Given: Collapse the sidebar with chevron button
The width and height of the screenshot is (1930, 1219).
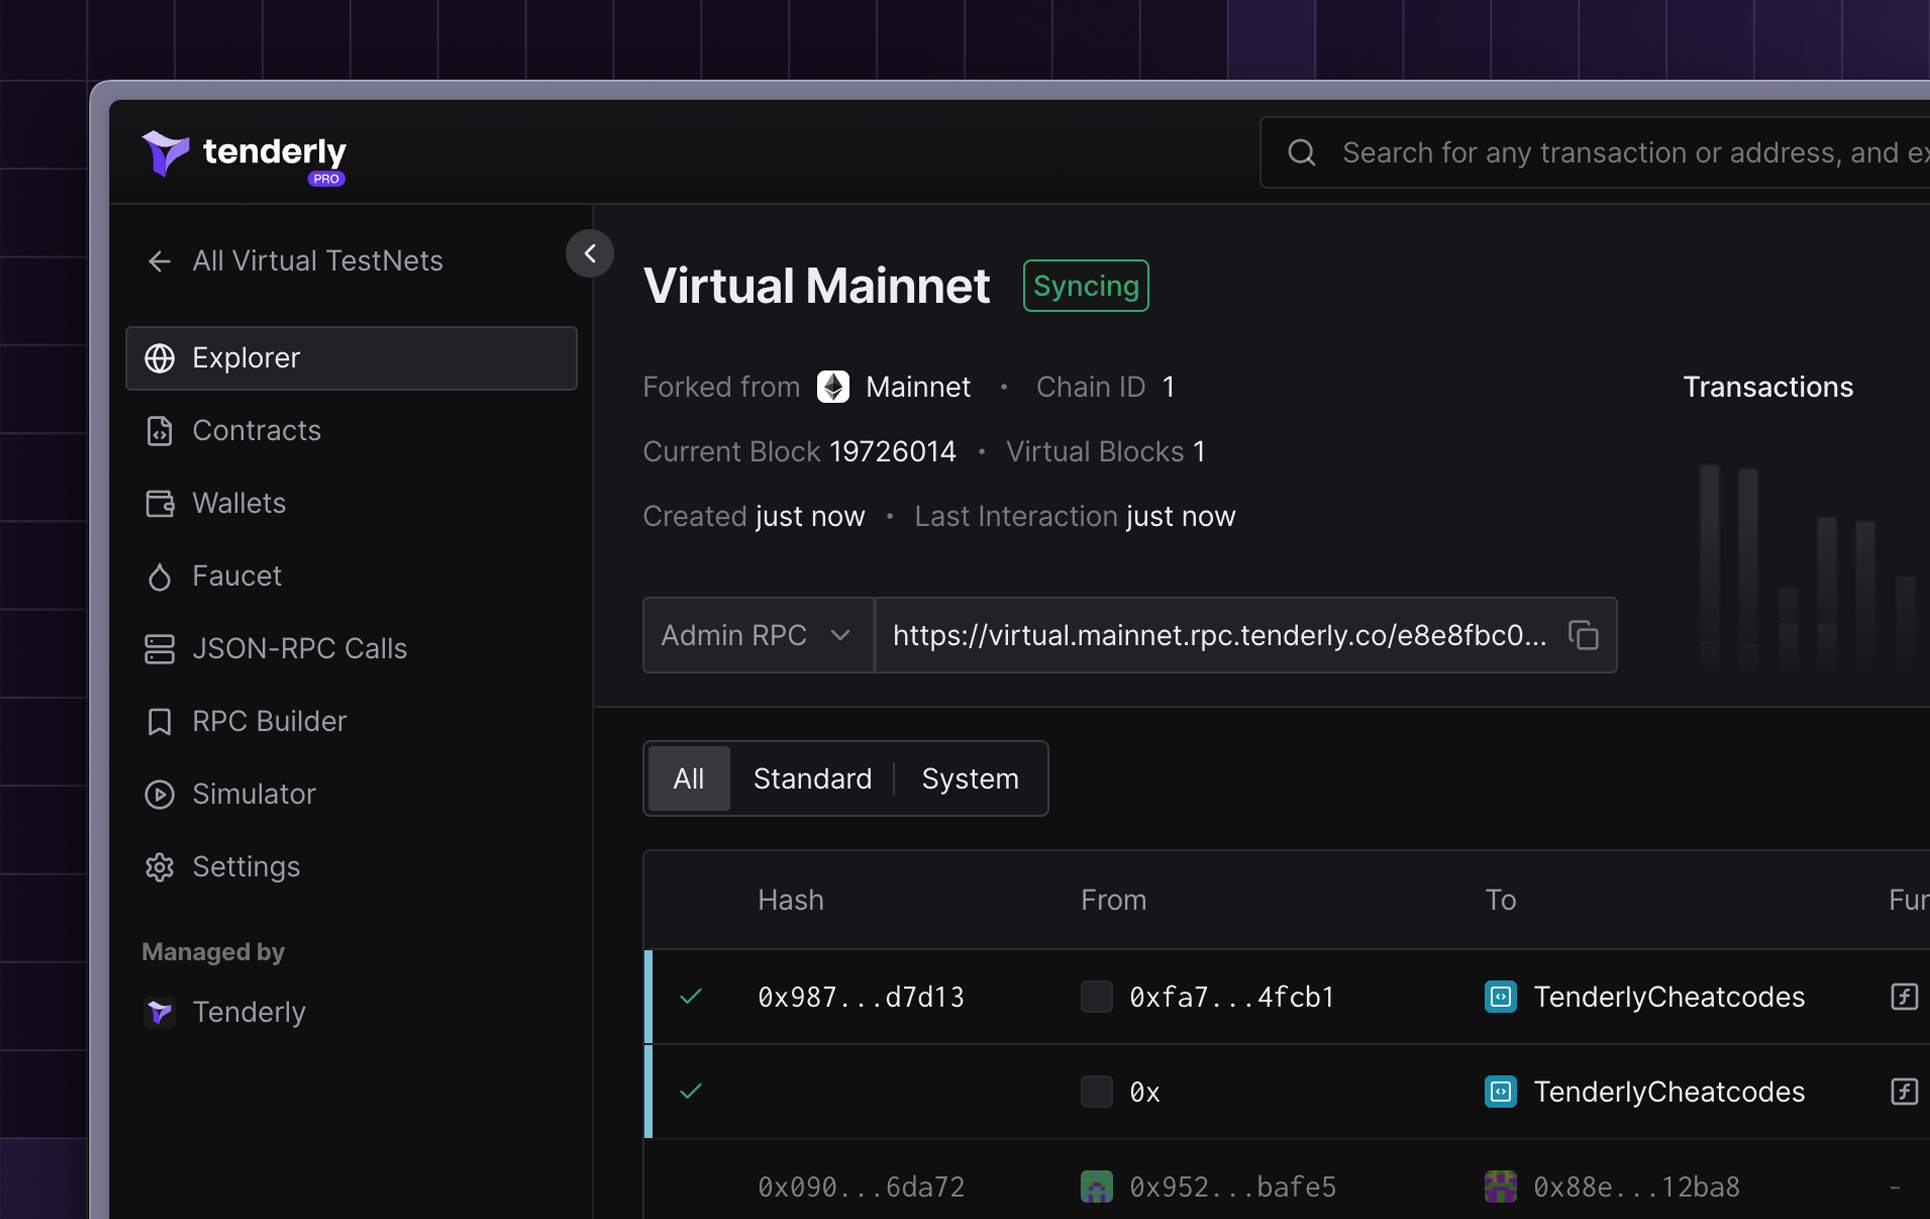Looking at the screenshot, I should click(x=589, y=253).
